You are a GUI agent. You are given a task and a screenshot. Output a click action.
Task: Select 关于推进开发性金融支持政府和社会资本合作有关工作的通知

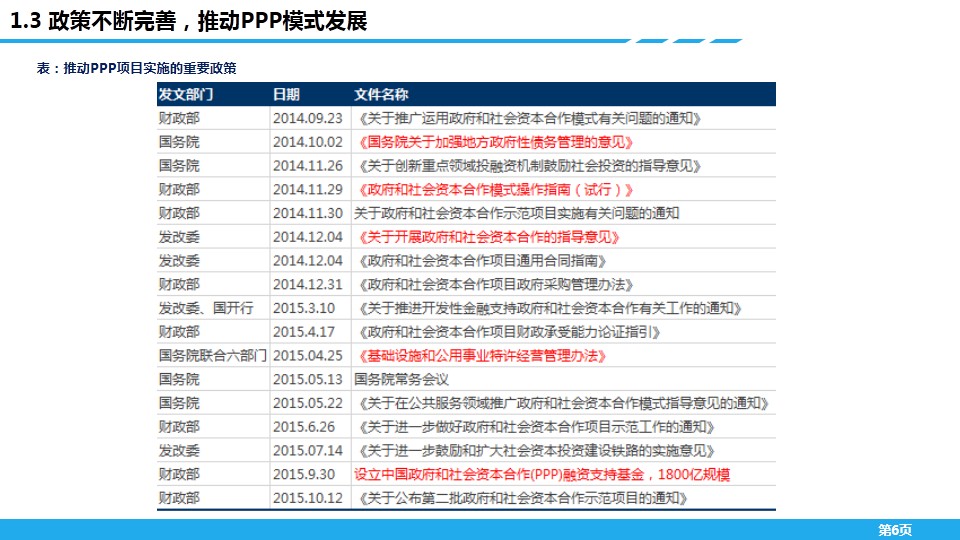[x=550, y=308]
